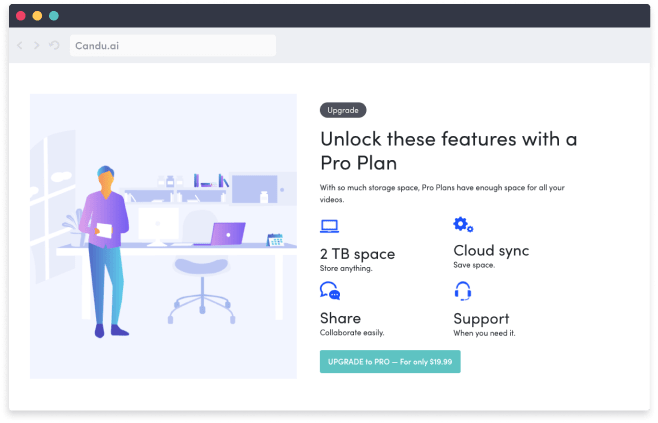Click the yellow minimize window dot
The height and width of the screenshot is (423, 658).
point(37,16)
